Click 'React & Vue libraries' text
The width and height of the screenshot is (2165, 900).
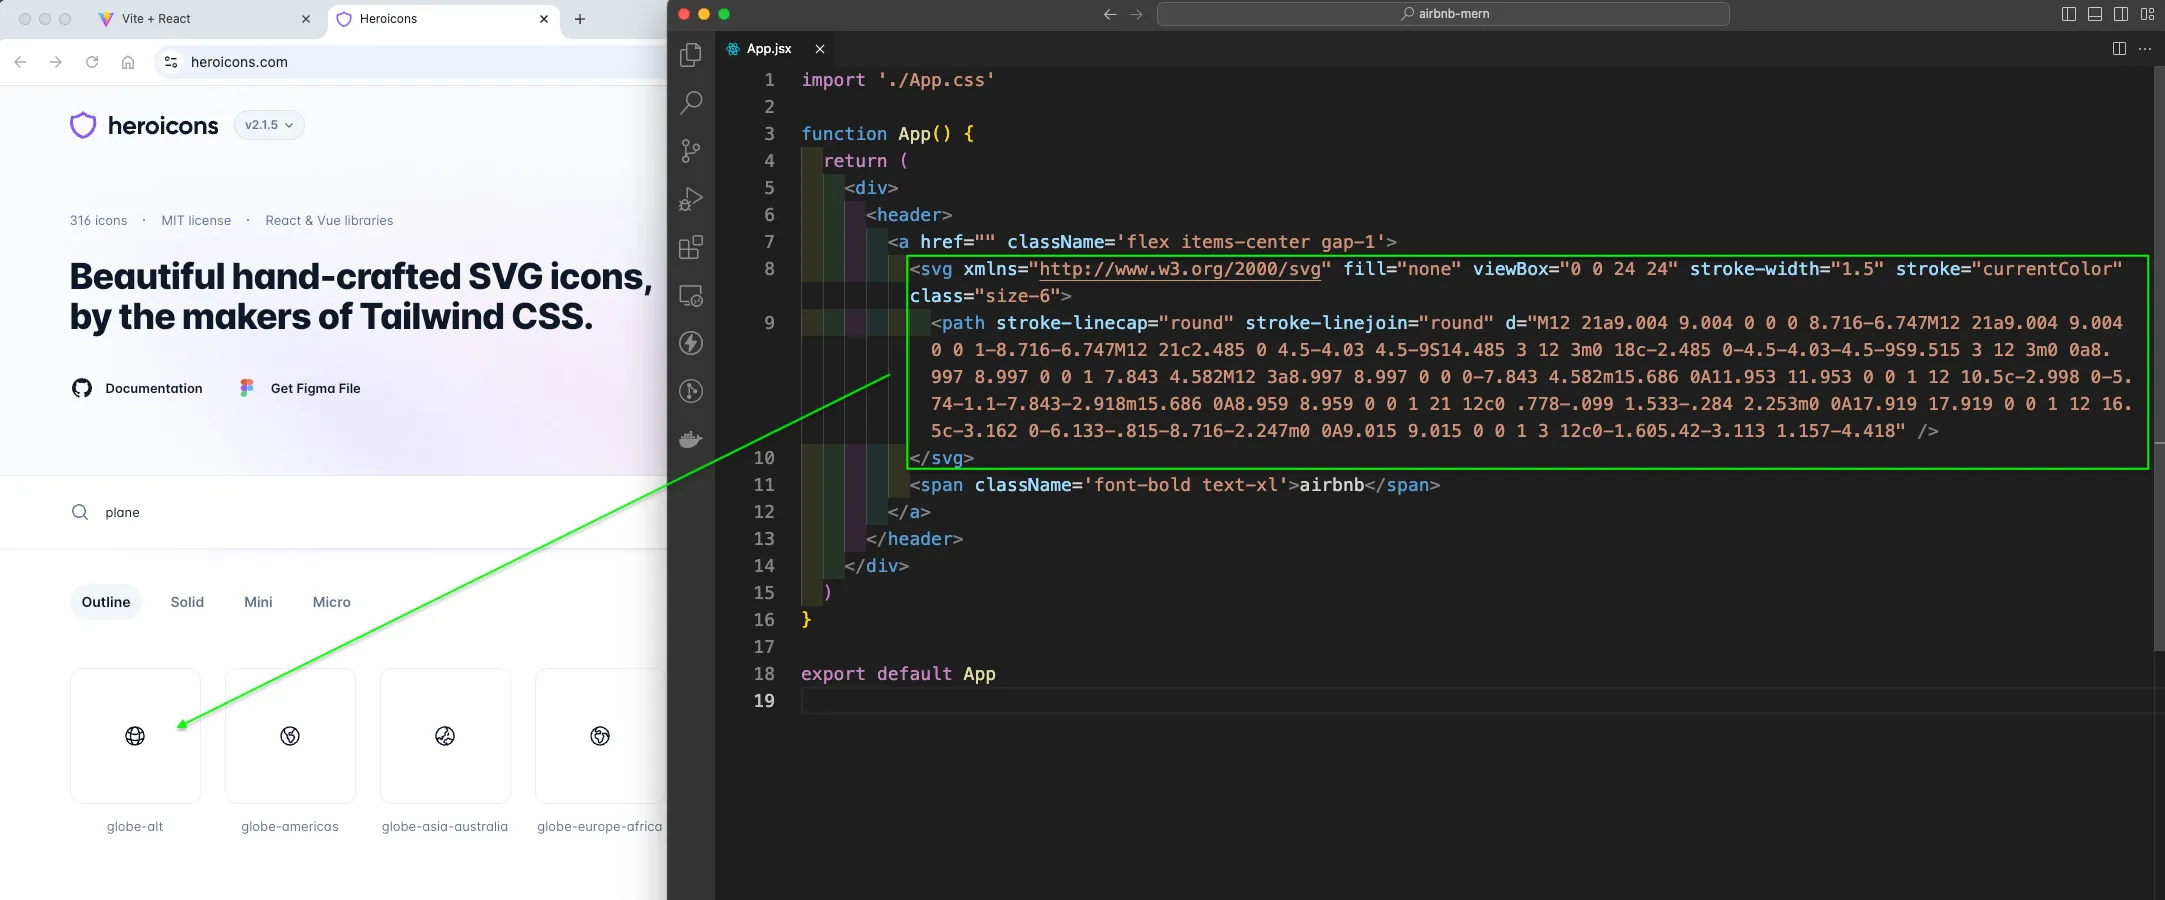pos(329,221)
